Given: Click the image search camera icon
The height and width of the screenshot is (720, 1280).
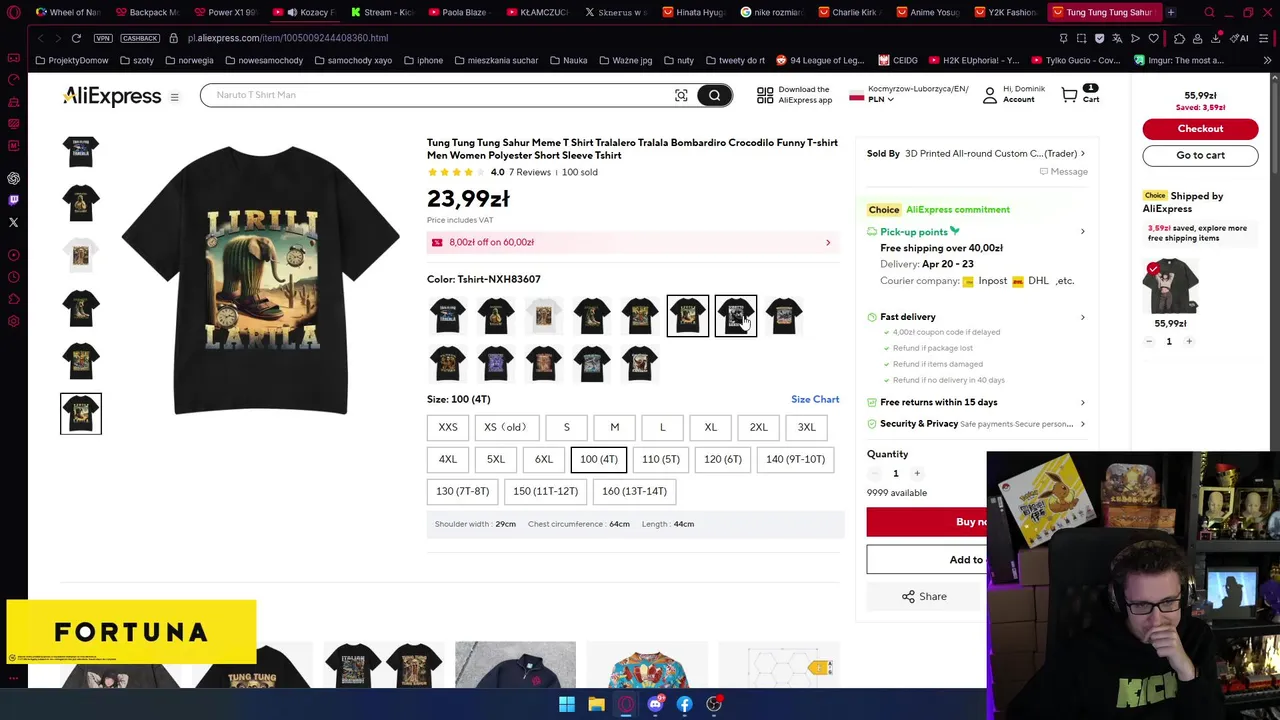Looking at the screenshot, I should pos(681,95).
